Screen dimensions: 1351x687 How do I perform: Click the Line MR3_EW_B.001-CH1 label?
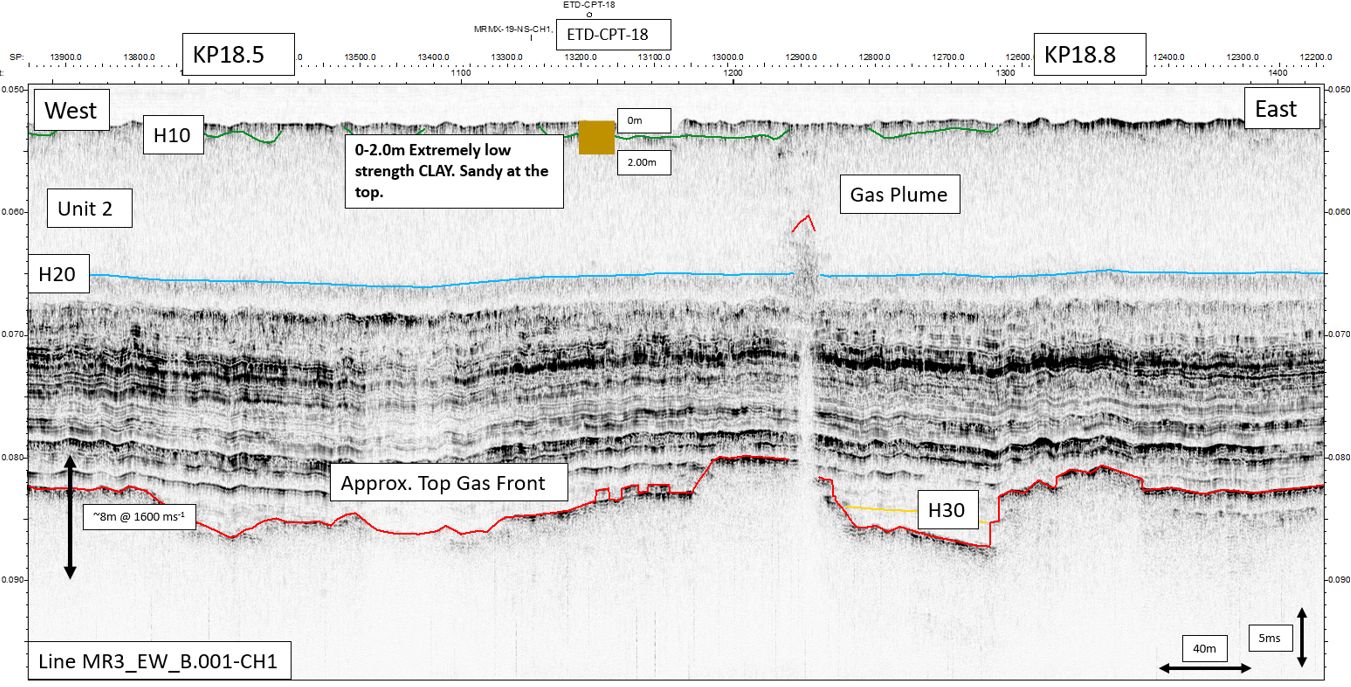159,661
